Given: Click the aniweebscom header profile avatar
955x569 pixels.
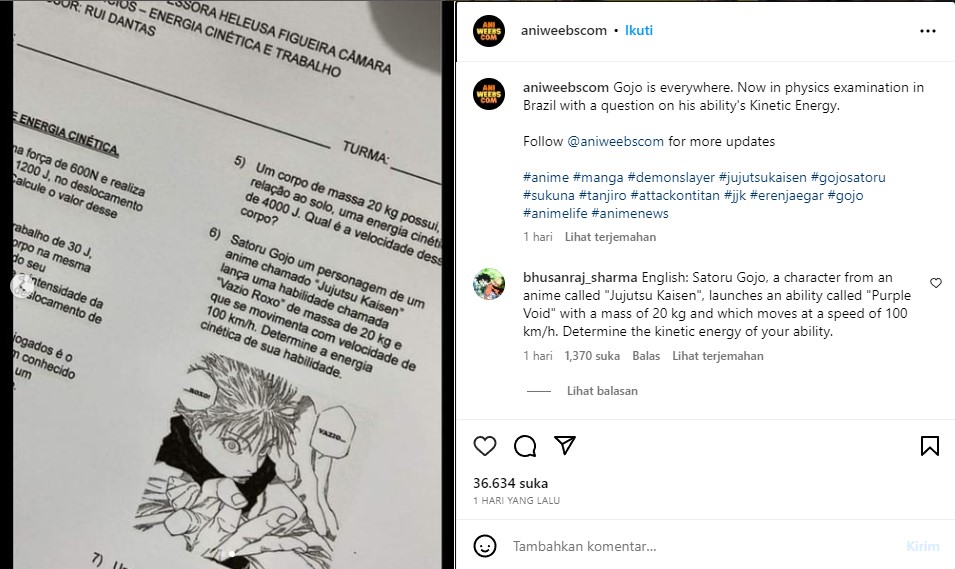Looking at the screenshot, I should click(x=488, y=30).
